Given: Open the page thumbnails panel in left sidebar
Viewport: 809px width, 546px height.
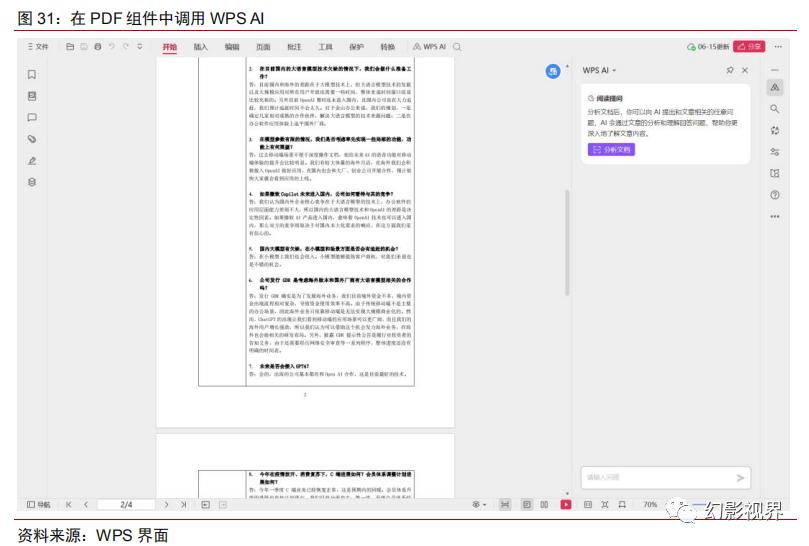Looking at the screenshot, I should pyautogui.click(x=32, y=96).
